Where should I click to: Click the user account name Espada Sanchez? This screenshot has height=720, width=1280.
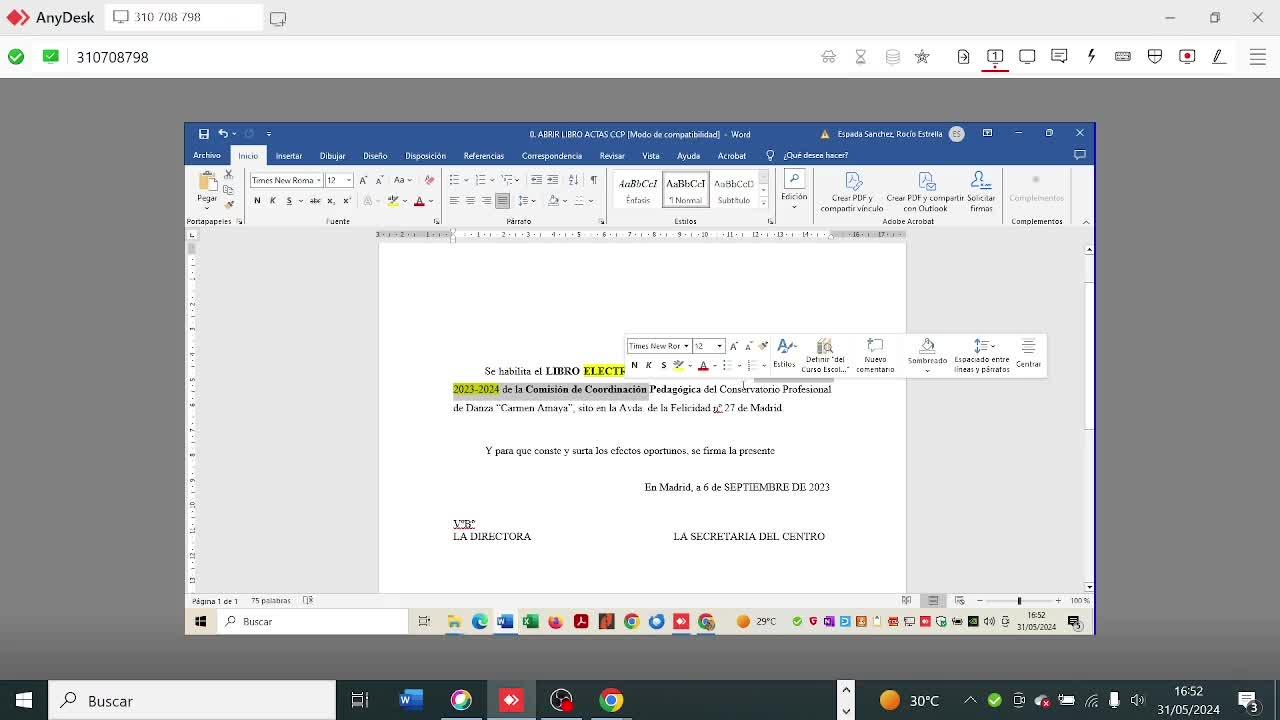pos(890,134)
